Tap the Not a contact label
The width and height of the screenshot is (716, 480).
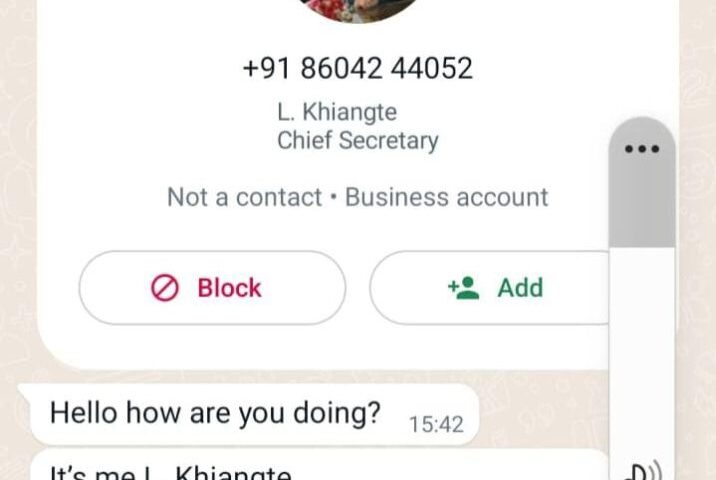pos(244,197)
